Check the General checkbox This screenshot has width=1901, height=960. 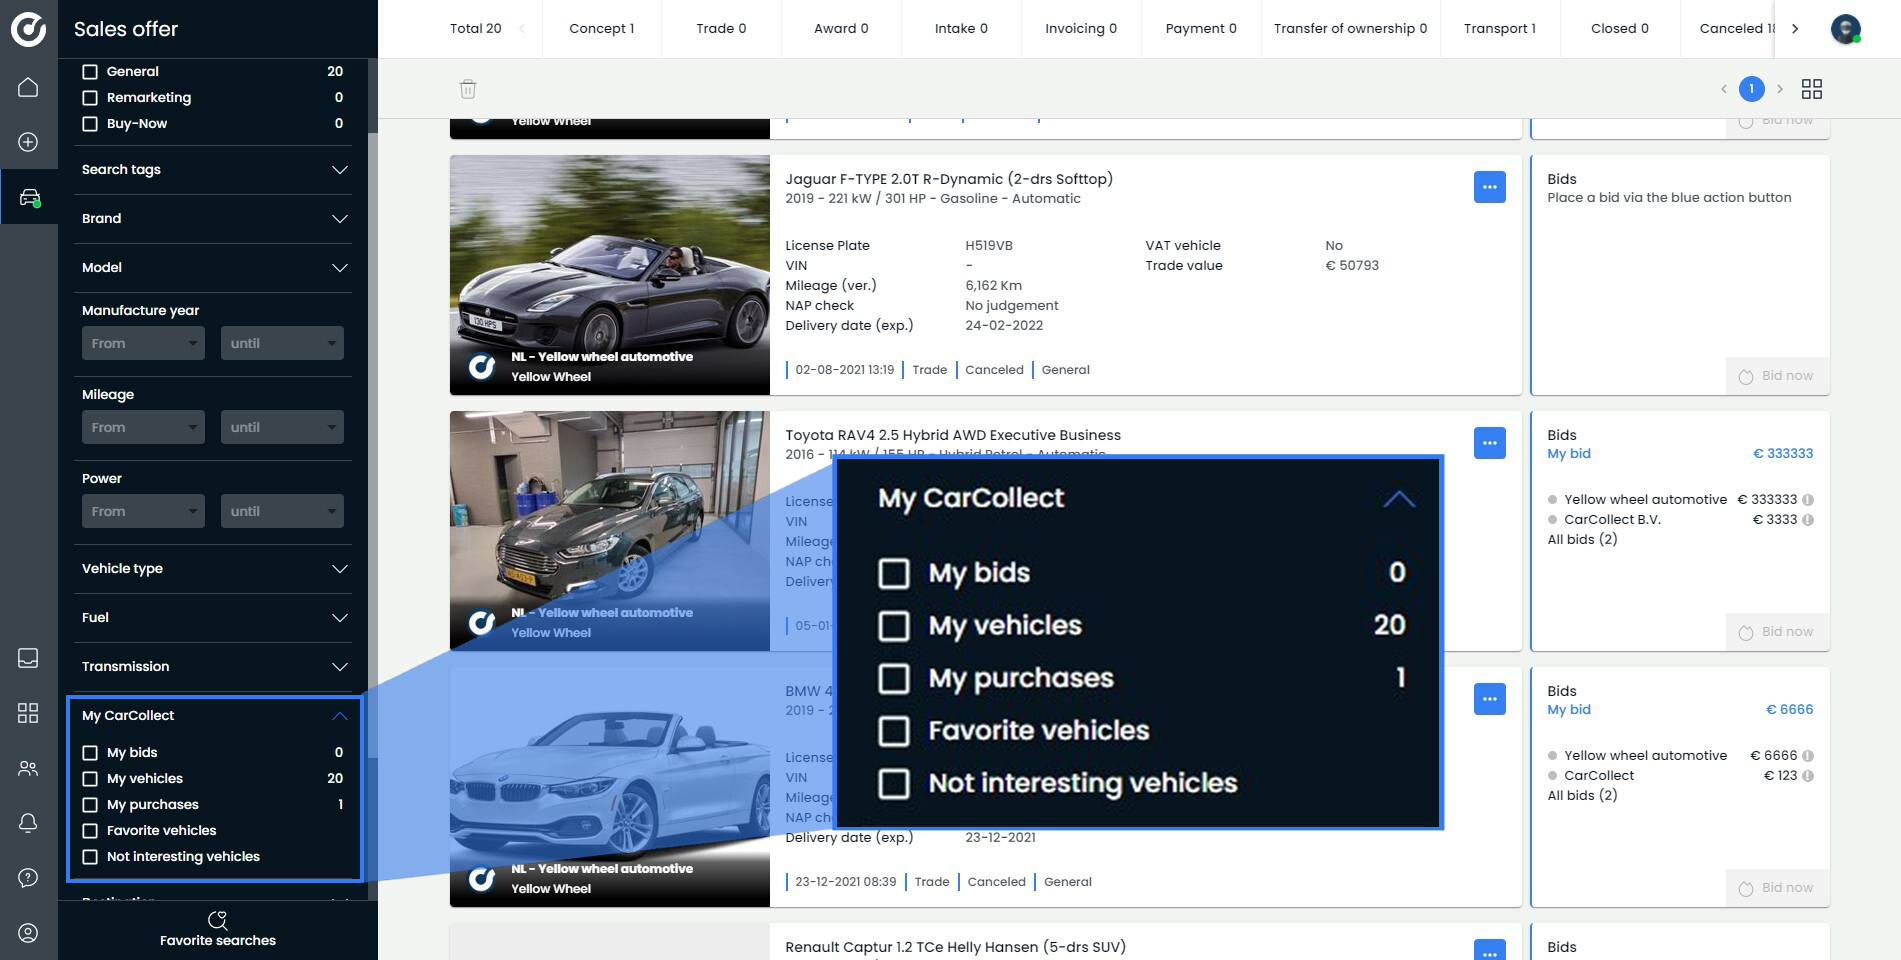(90, 72)
